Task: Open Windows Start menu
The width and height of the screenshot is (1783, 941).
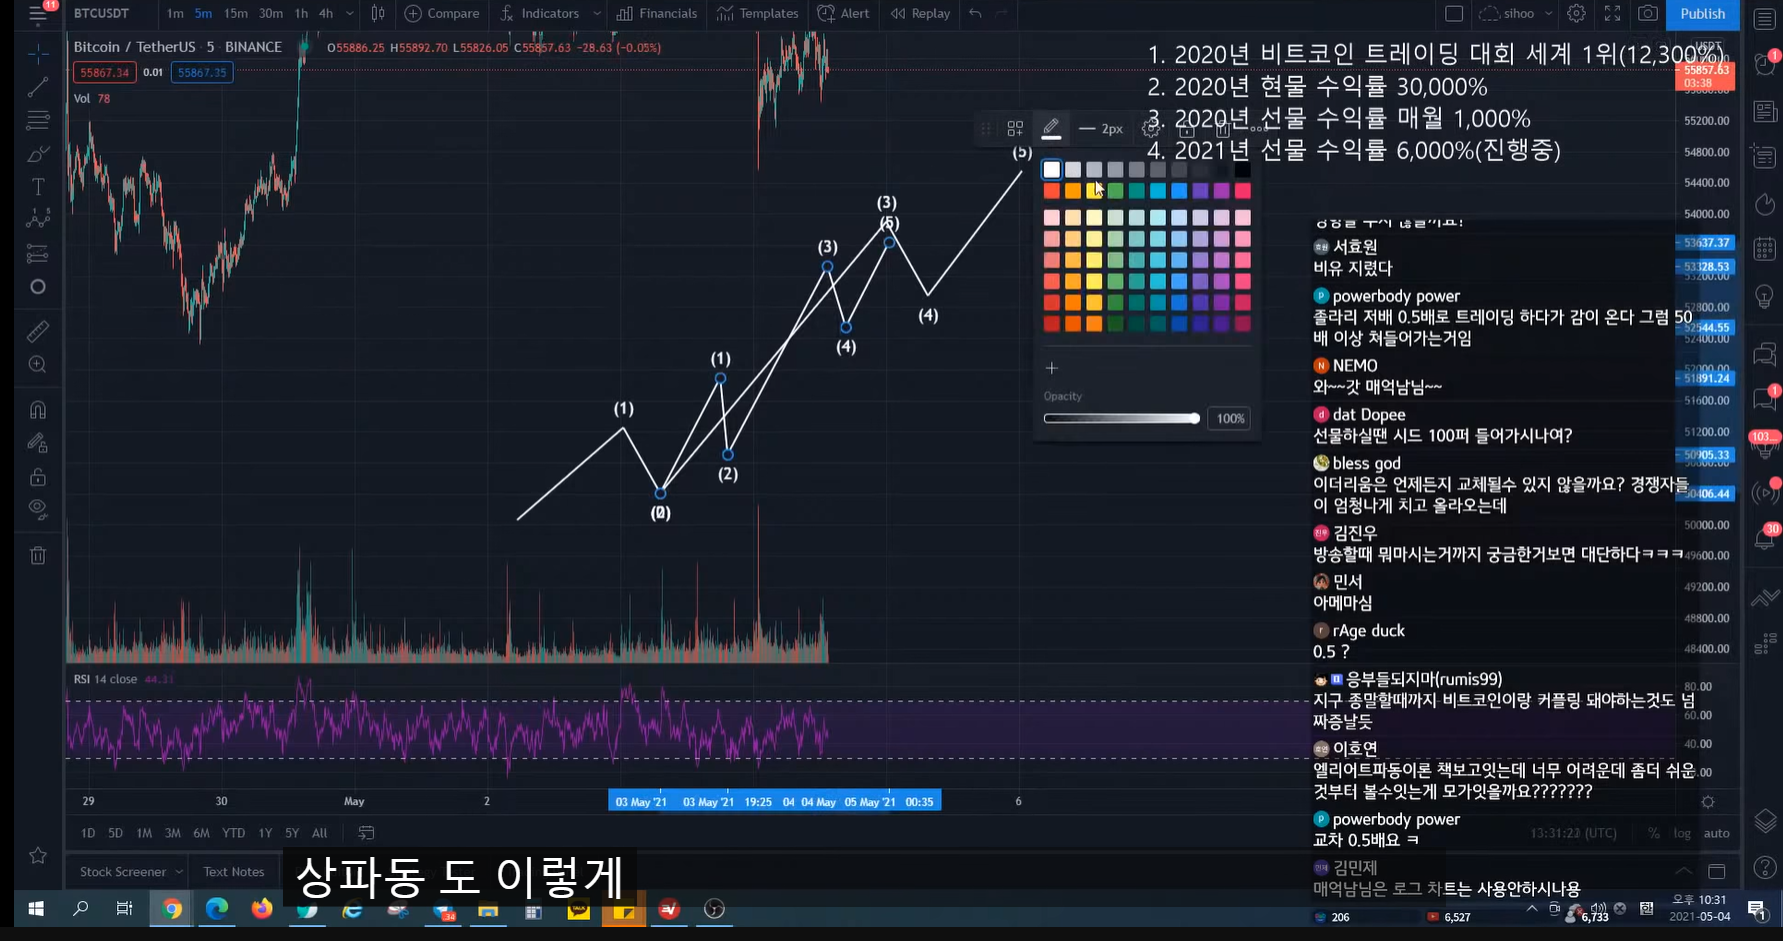Action: pyautogui.click(x=36, y=909)
